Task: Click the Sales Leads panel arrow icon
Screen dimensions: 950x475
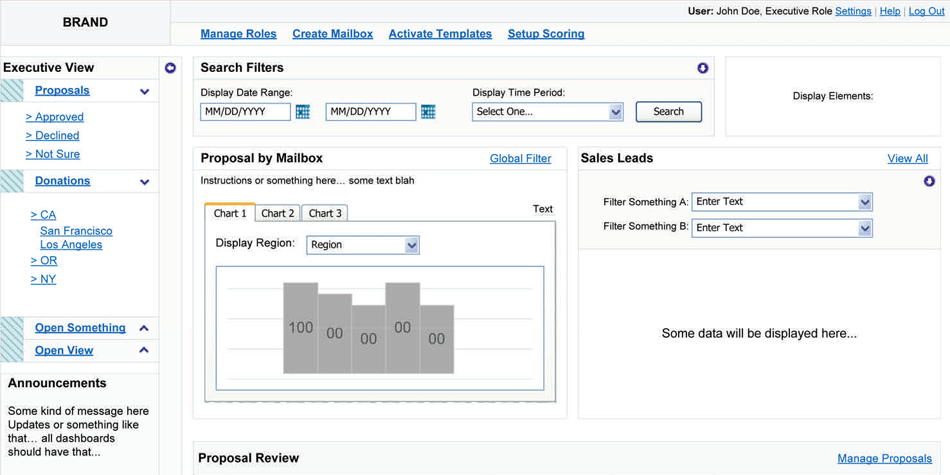Action: [929, 181]
